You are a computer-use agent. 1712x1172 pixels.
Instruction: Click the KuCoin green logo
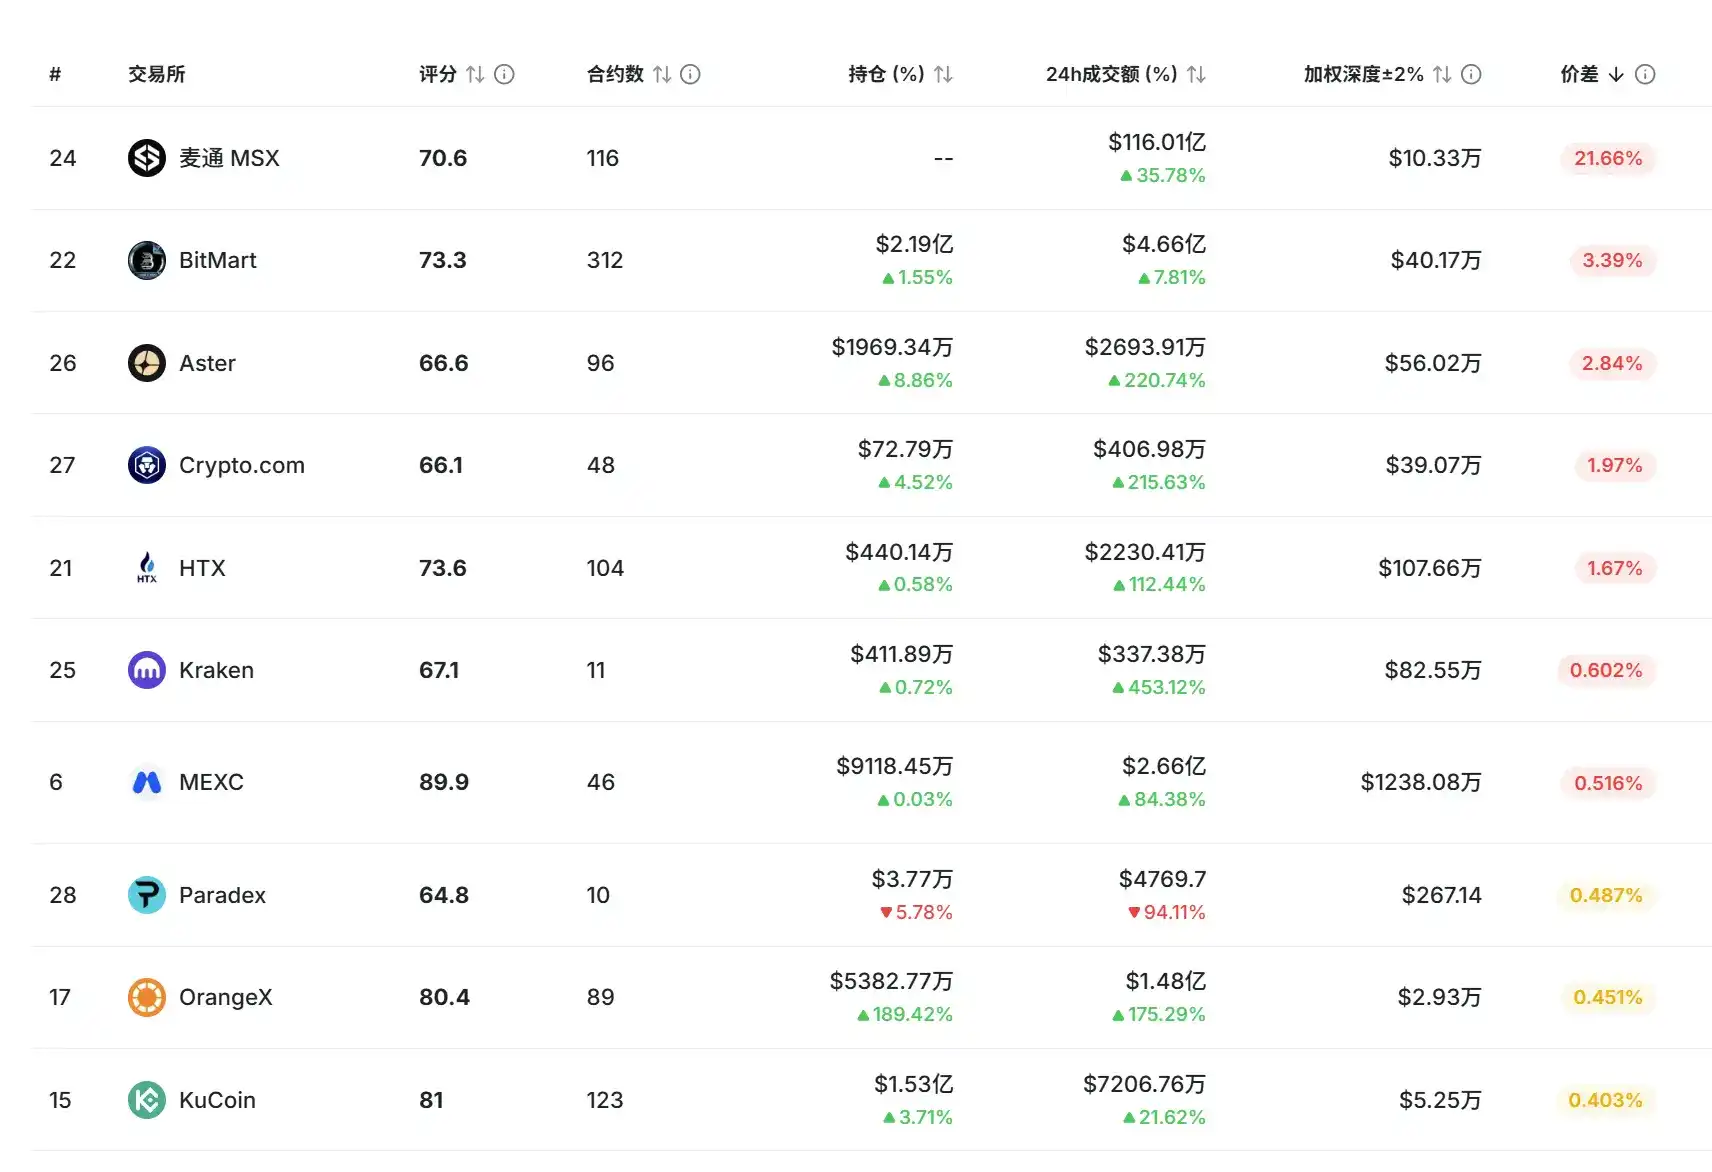tap(147, 1100)
